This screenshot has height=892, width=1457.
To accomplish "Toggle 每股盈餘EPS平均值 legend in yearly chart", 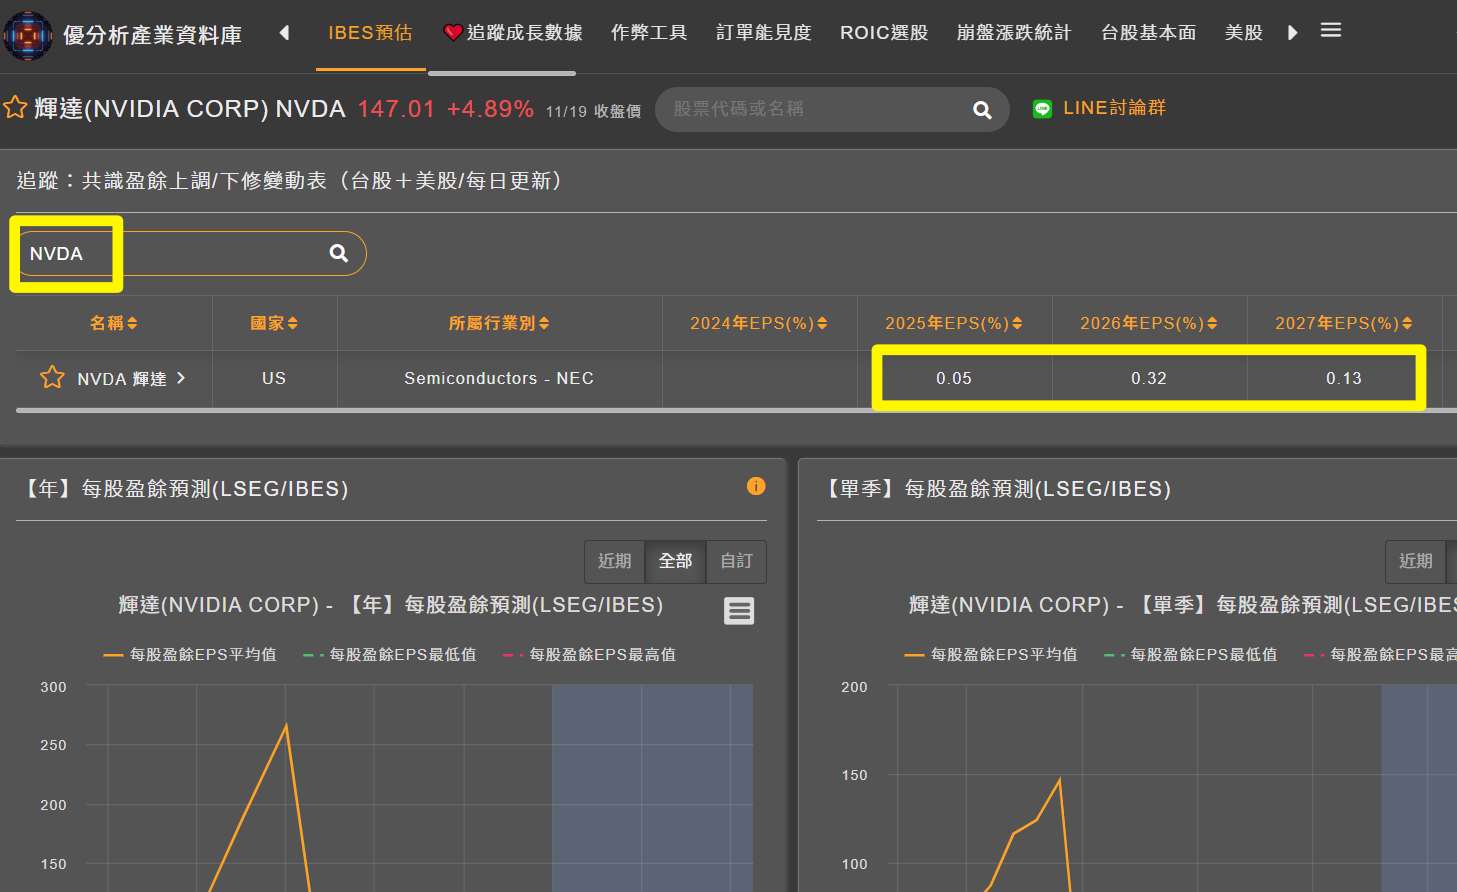I will 190,654.
